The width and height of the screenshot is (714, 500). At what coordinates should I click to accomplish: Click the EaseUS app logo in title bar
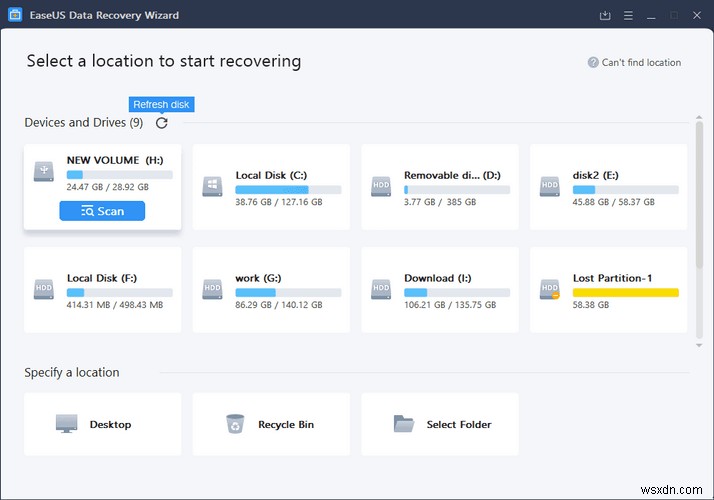15,15
